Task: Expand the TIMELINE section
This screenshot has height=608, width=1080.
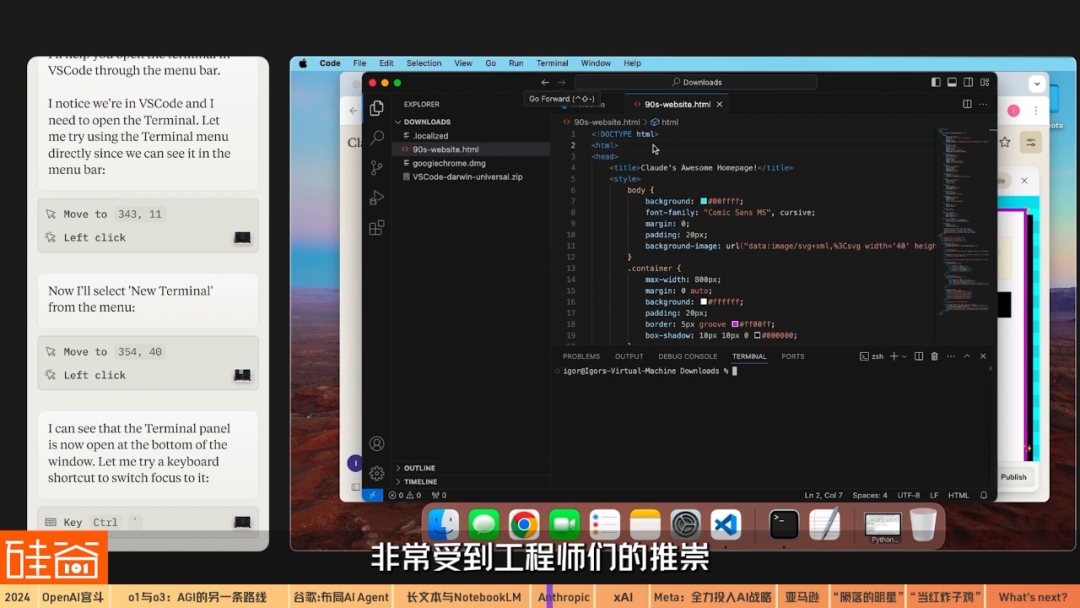Action: pos(420,481)
